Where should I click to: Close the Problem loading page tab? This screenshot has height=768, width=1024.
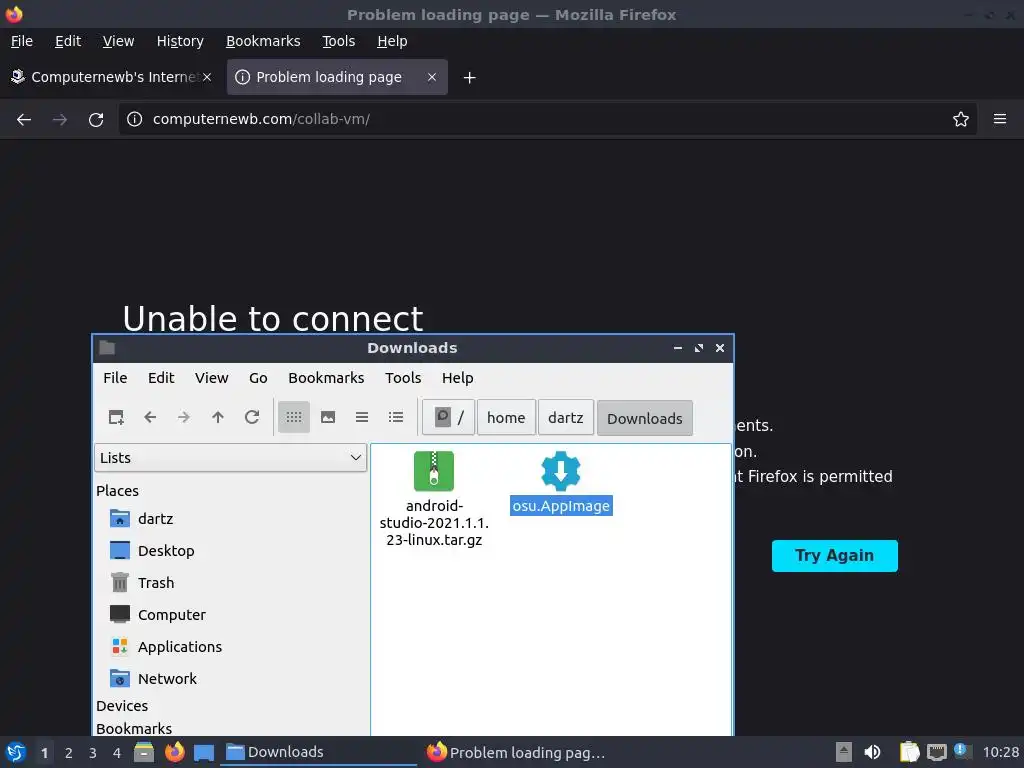(x=432, y=77)
